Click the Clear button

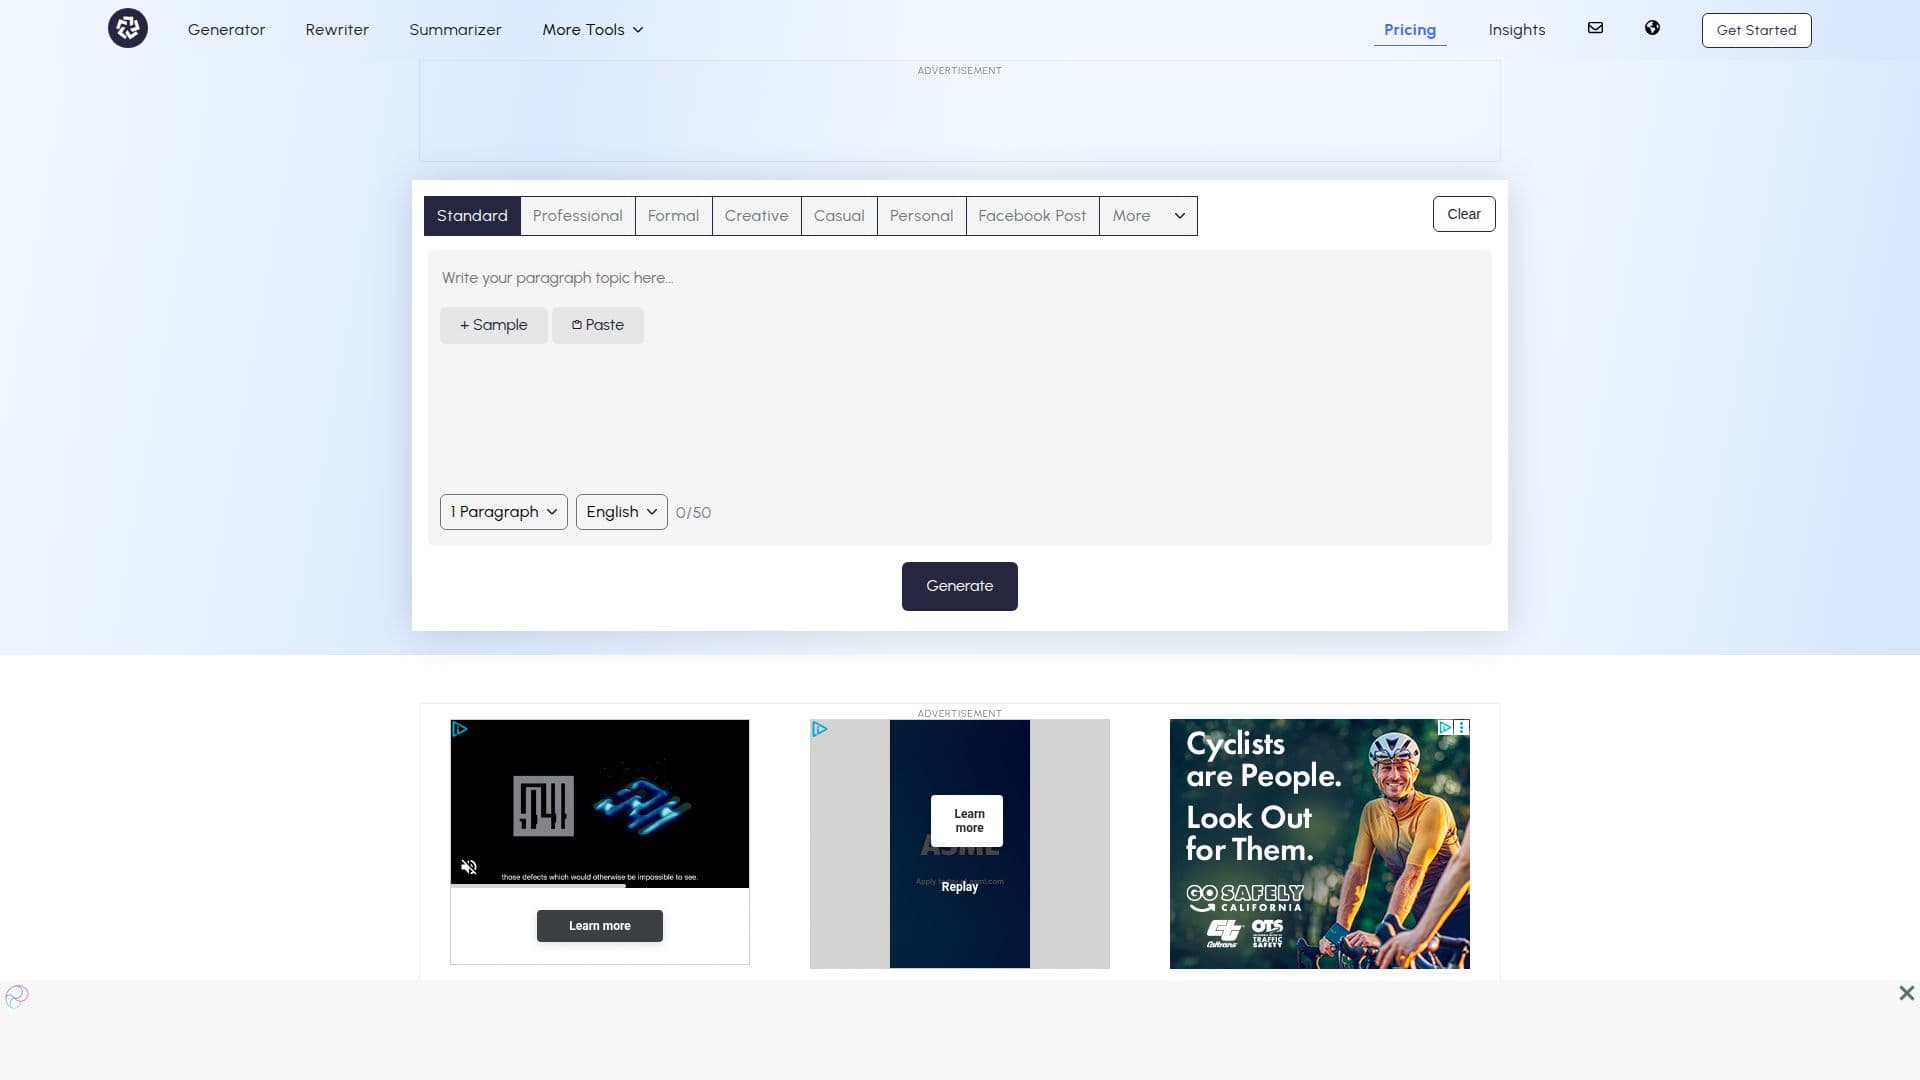1464,214
